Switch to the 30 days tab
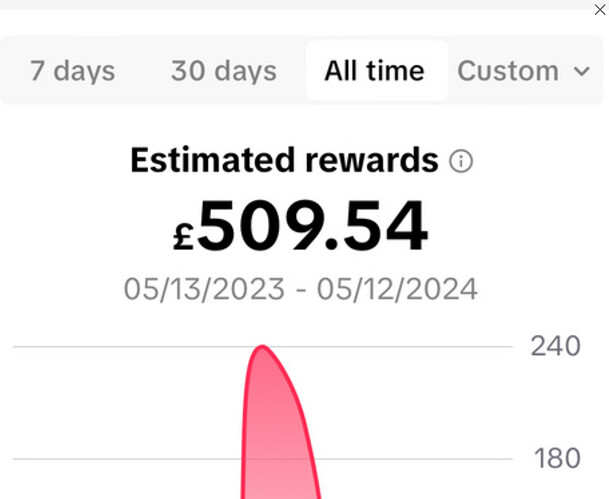The image size is (609, 499). 224,71
